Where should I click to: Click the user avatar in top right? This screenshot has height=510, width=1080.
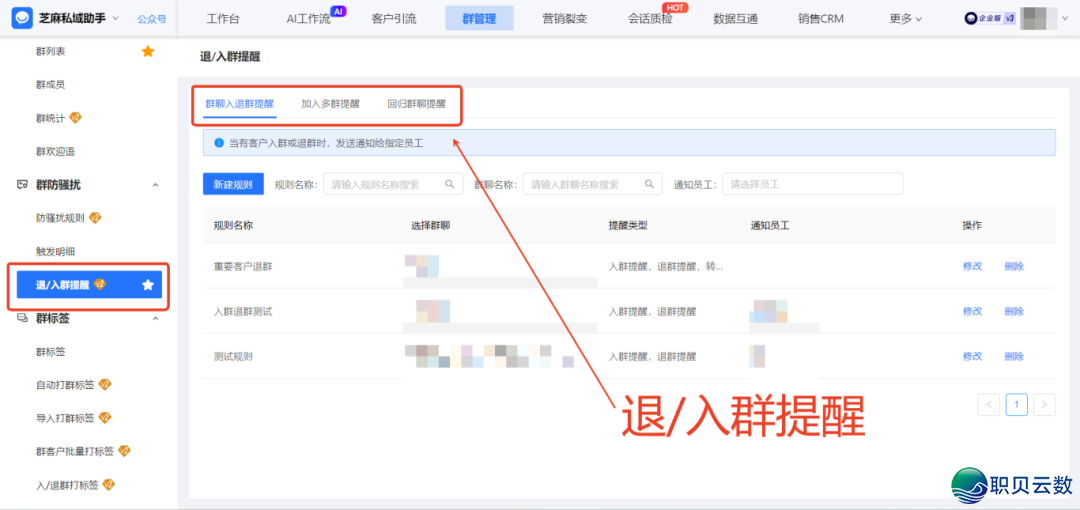pyautogui.click(x=1039, y=19)
